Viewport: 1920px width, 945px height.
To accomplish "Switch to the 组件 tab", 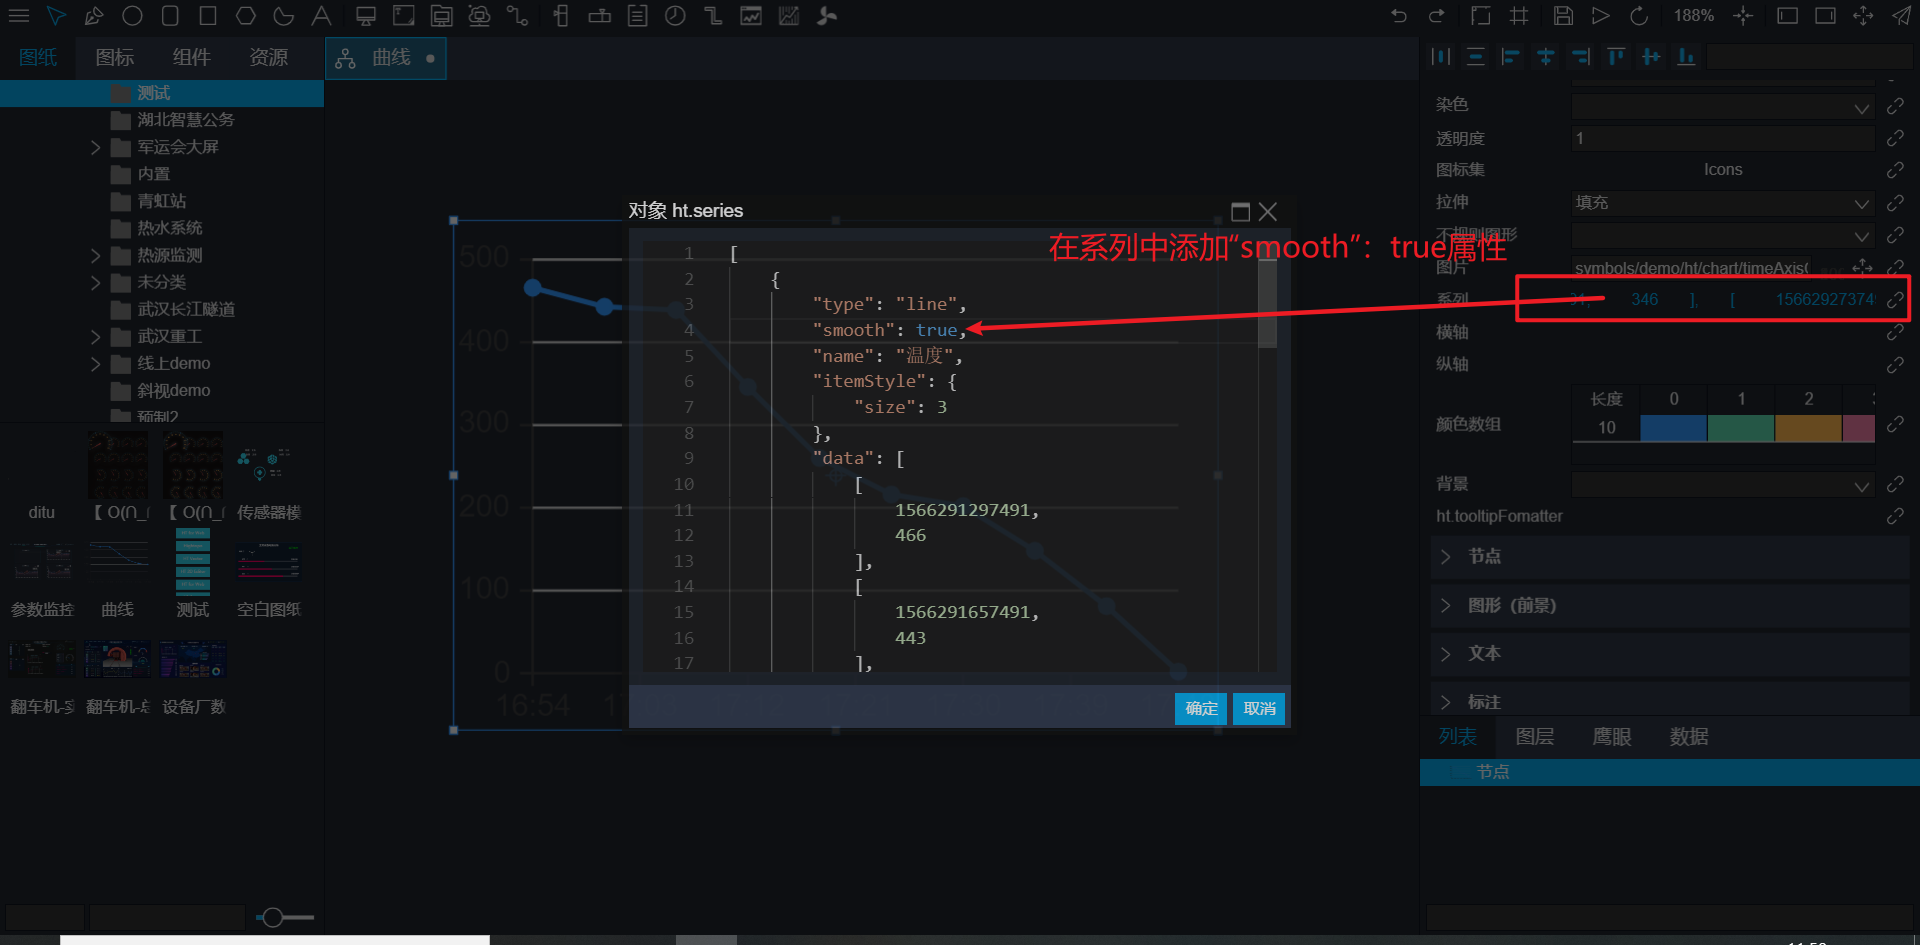I will 191,58.
